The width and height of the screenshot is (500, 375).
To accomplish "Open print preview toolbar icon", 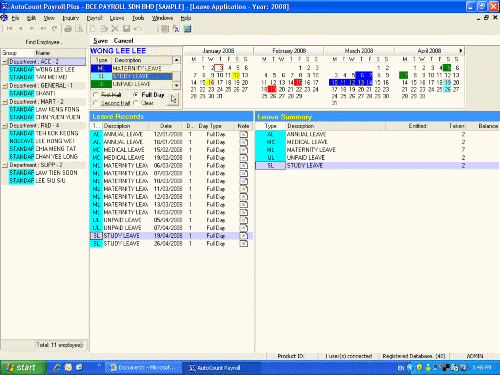I will point(79,29).
